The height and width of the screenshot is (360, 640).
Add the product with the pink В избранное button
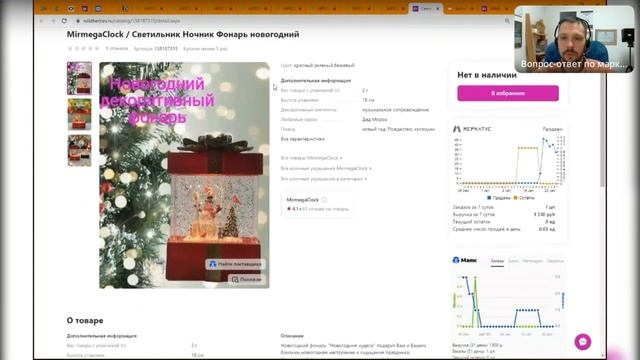[x=508, y=93]
